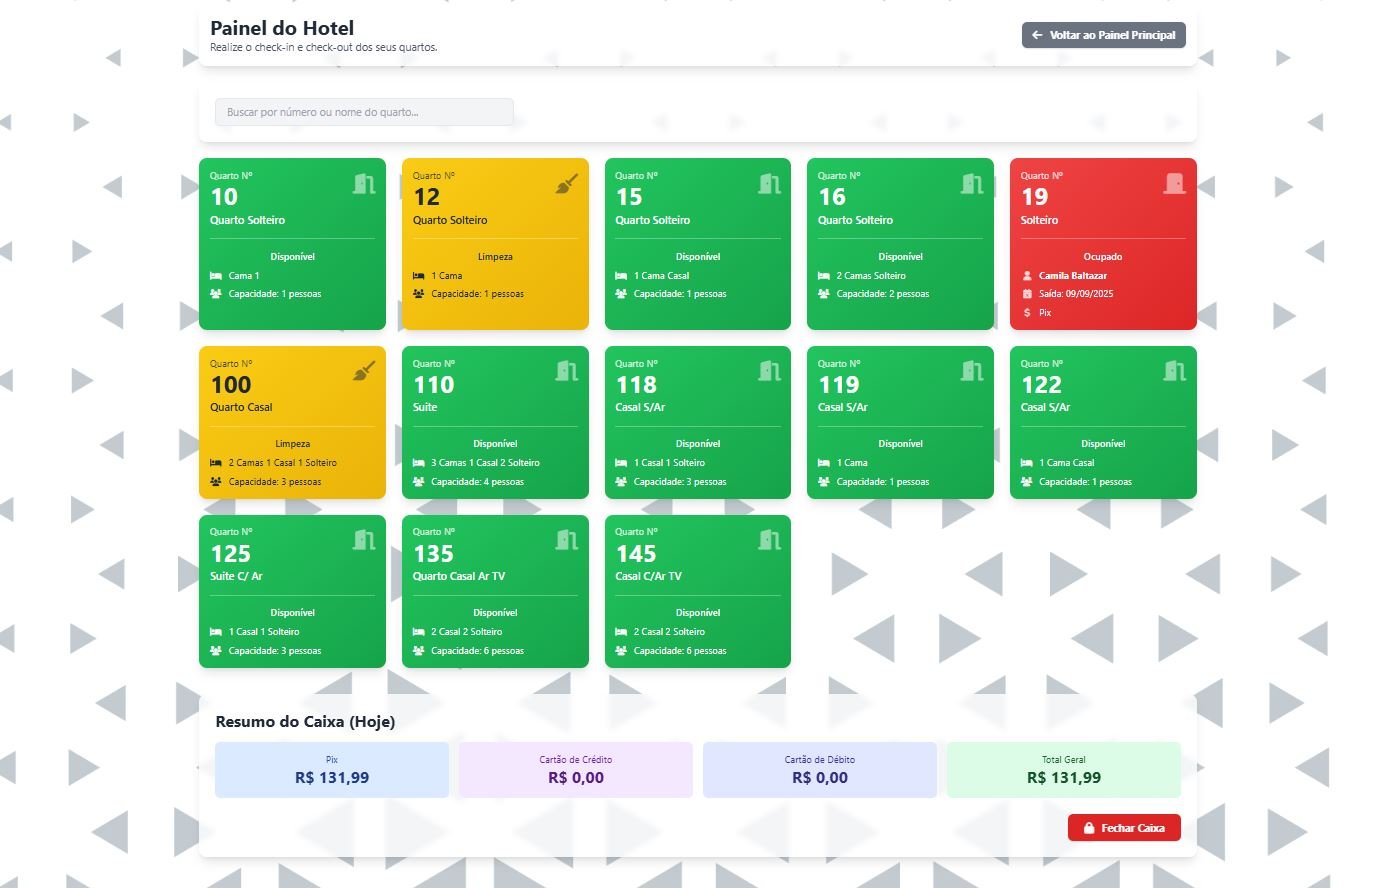The height and width of the screenshot is (888, 1374).
Task: Click the dollar sign icon next to Pix
Action: click(1027, 313)
